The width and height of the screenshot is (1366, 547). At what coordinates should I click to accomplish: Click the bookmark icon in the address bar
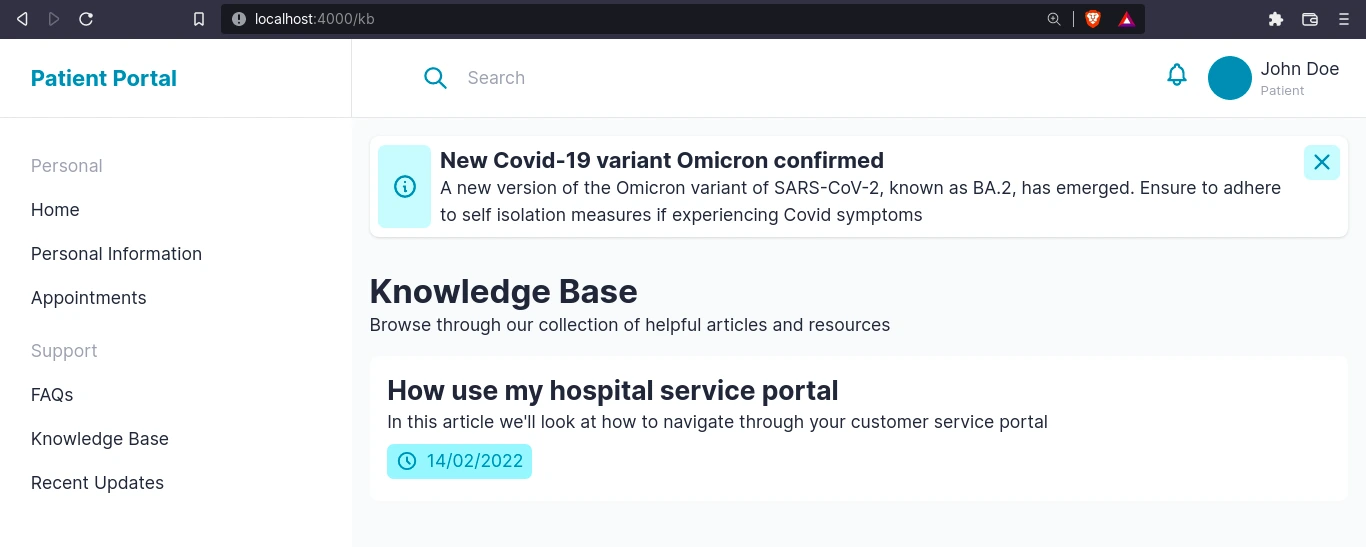199,19
